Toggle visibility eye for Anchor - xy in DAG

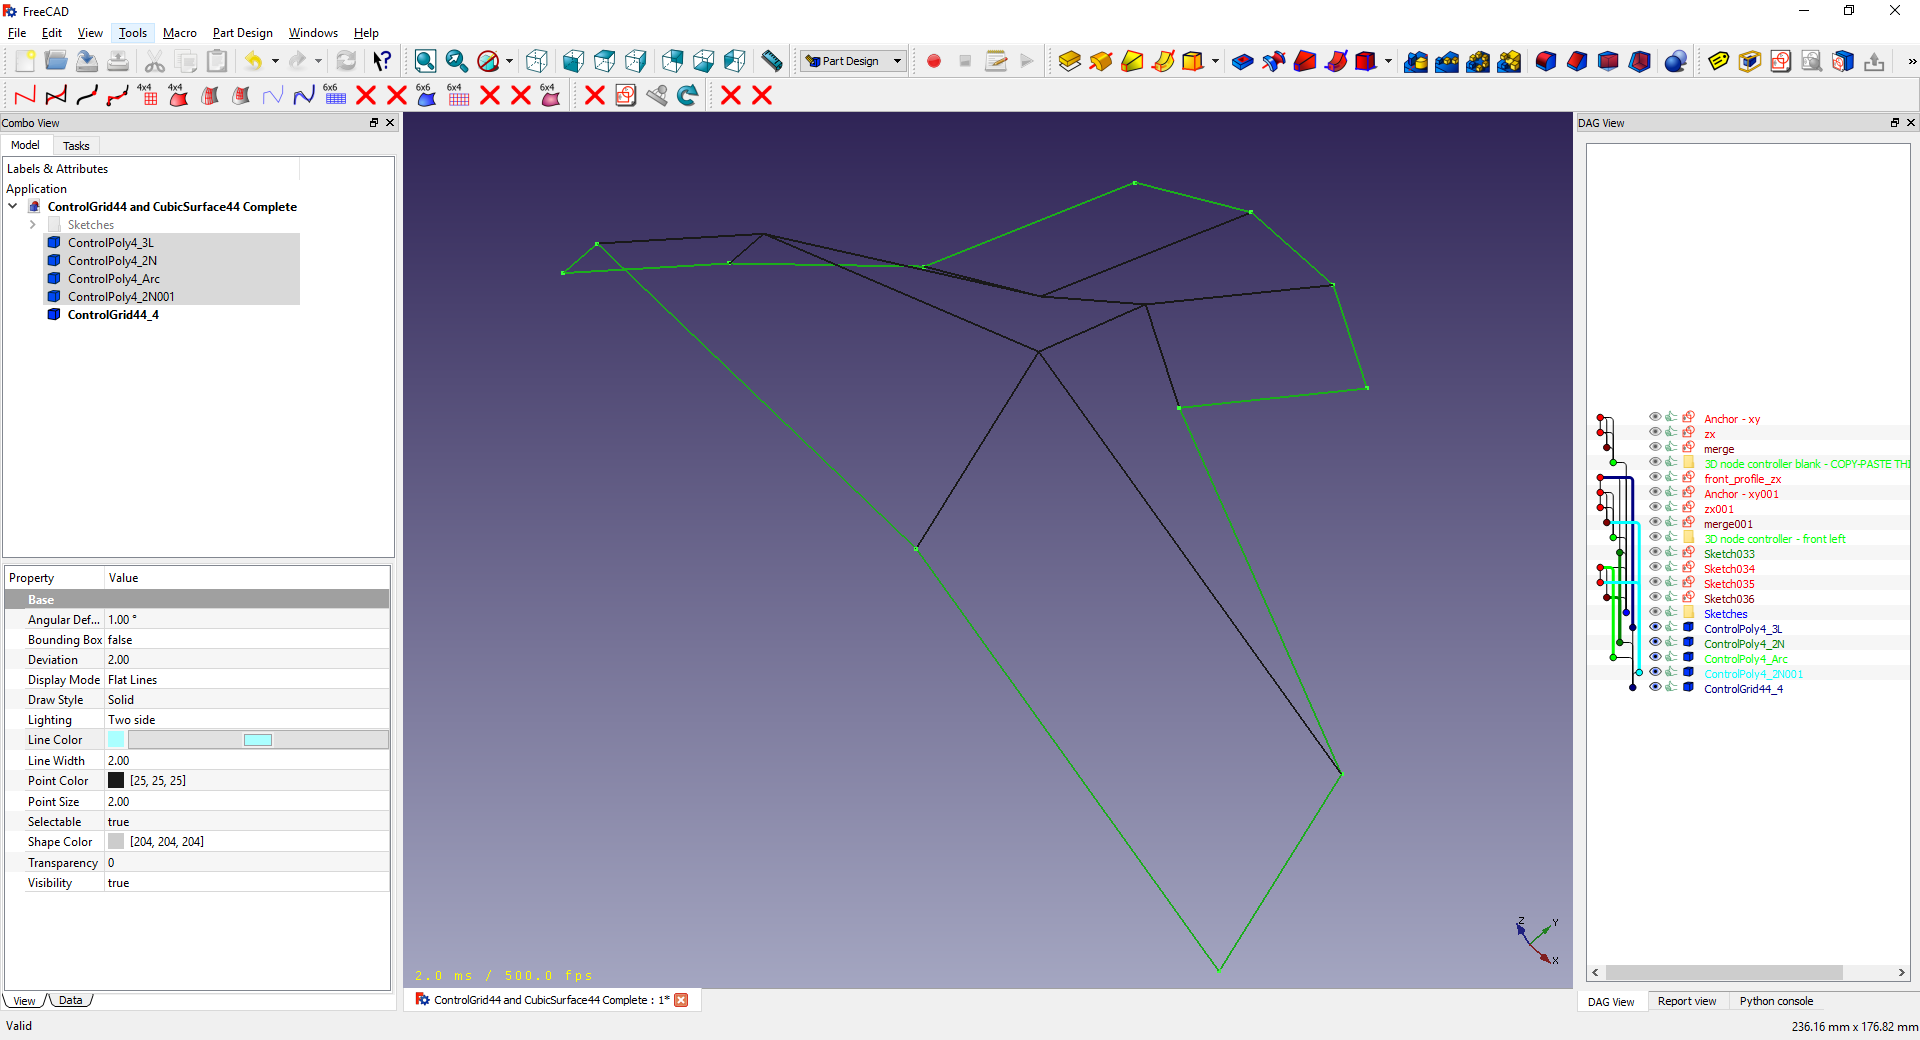click(1655, 418)
